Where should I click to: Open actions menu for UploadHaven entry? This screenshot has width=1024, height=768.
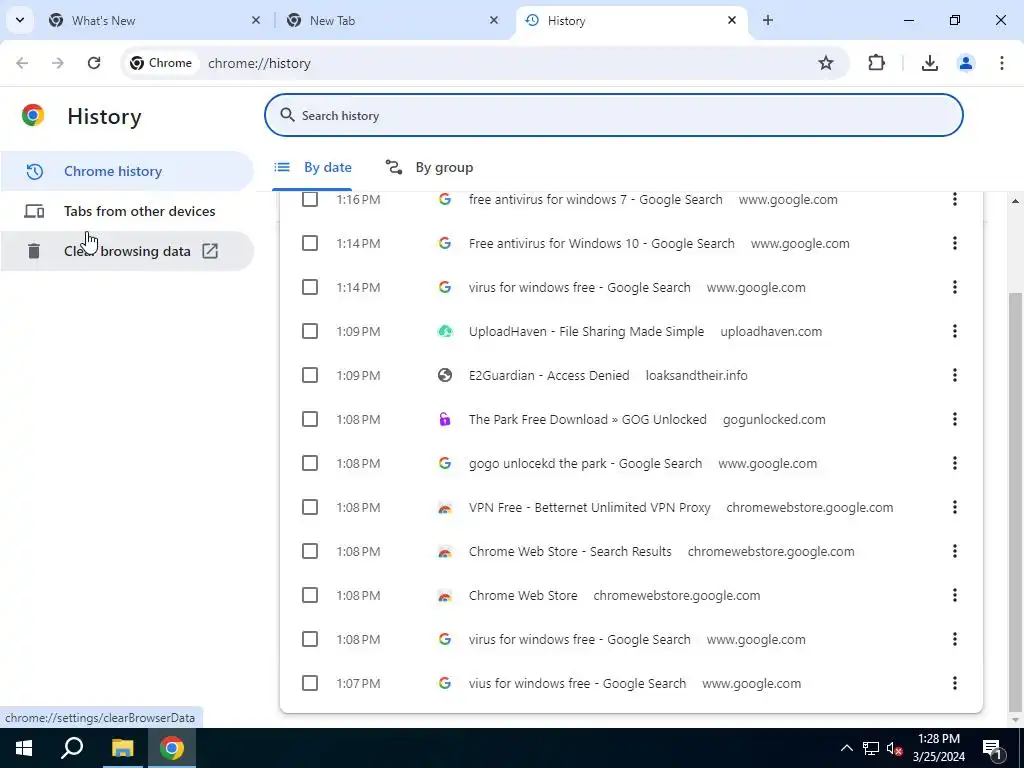tap(955, 332)
